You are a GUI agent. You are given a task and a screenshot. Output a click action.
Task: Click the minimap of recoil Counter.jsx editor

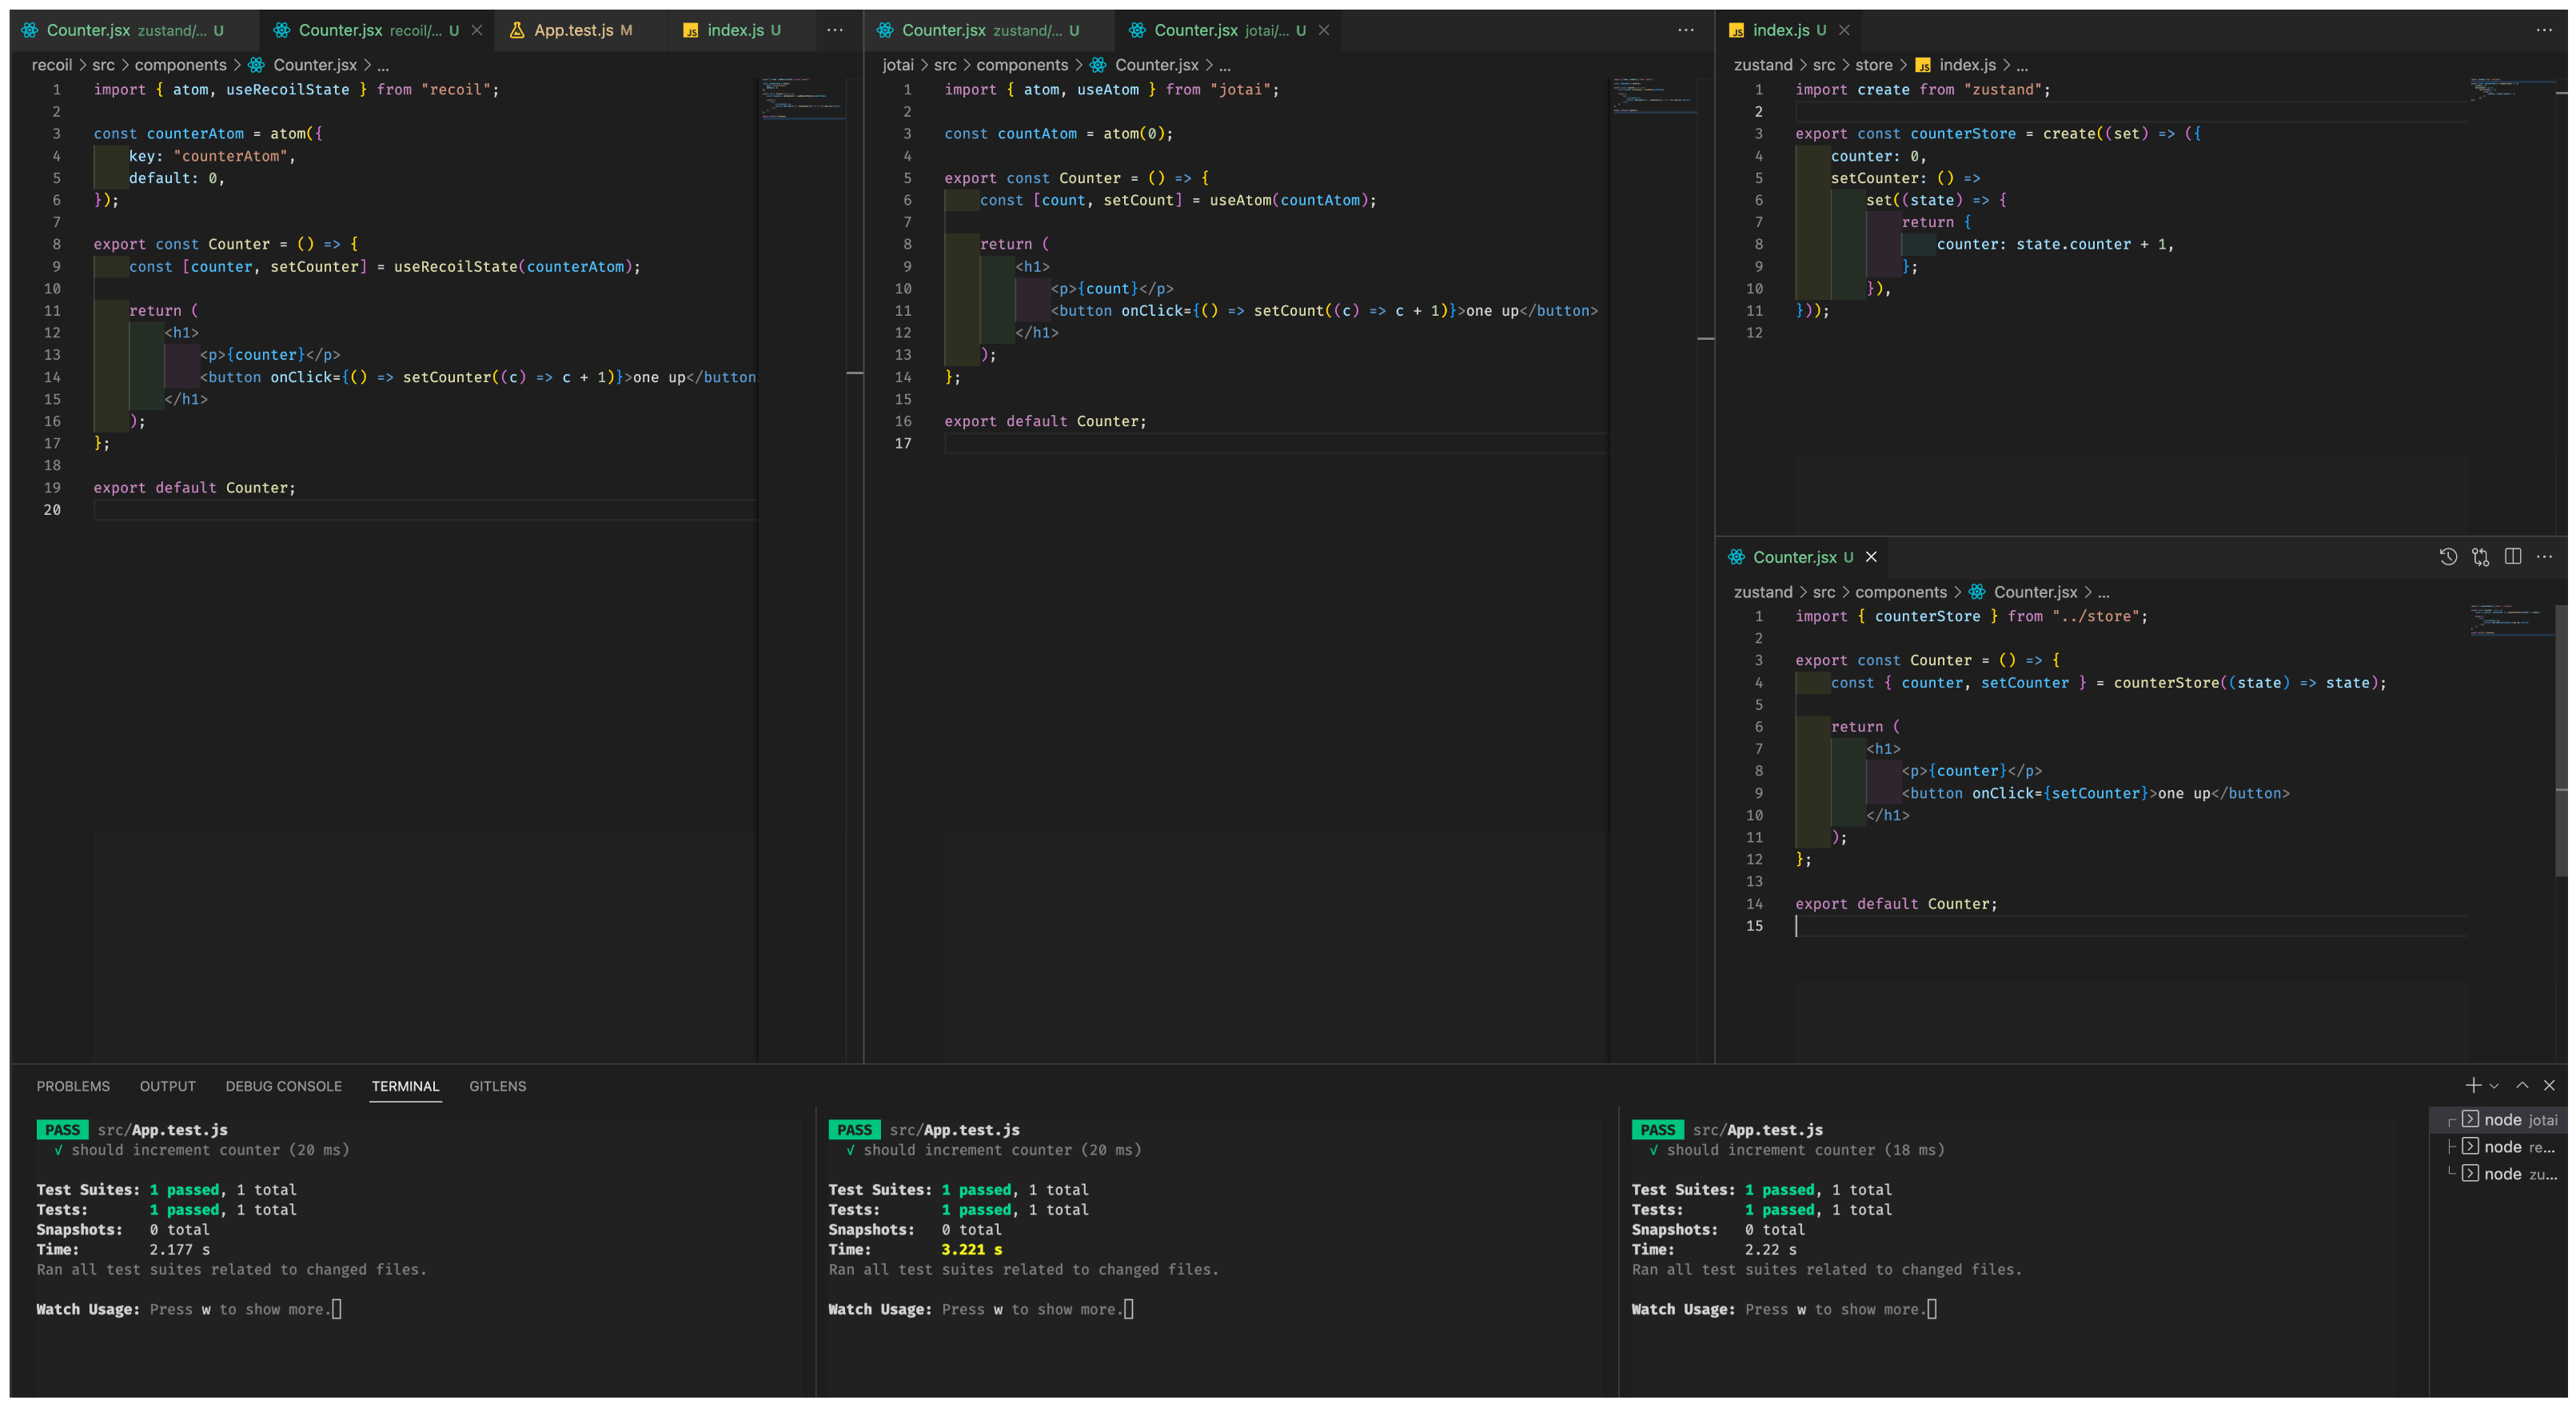[x=802, y=100]
